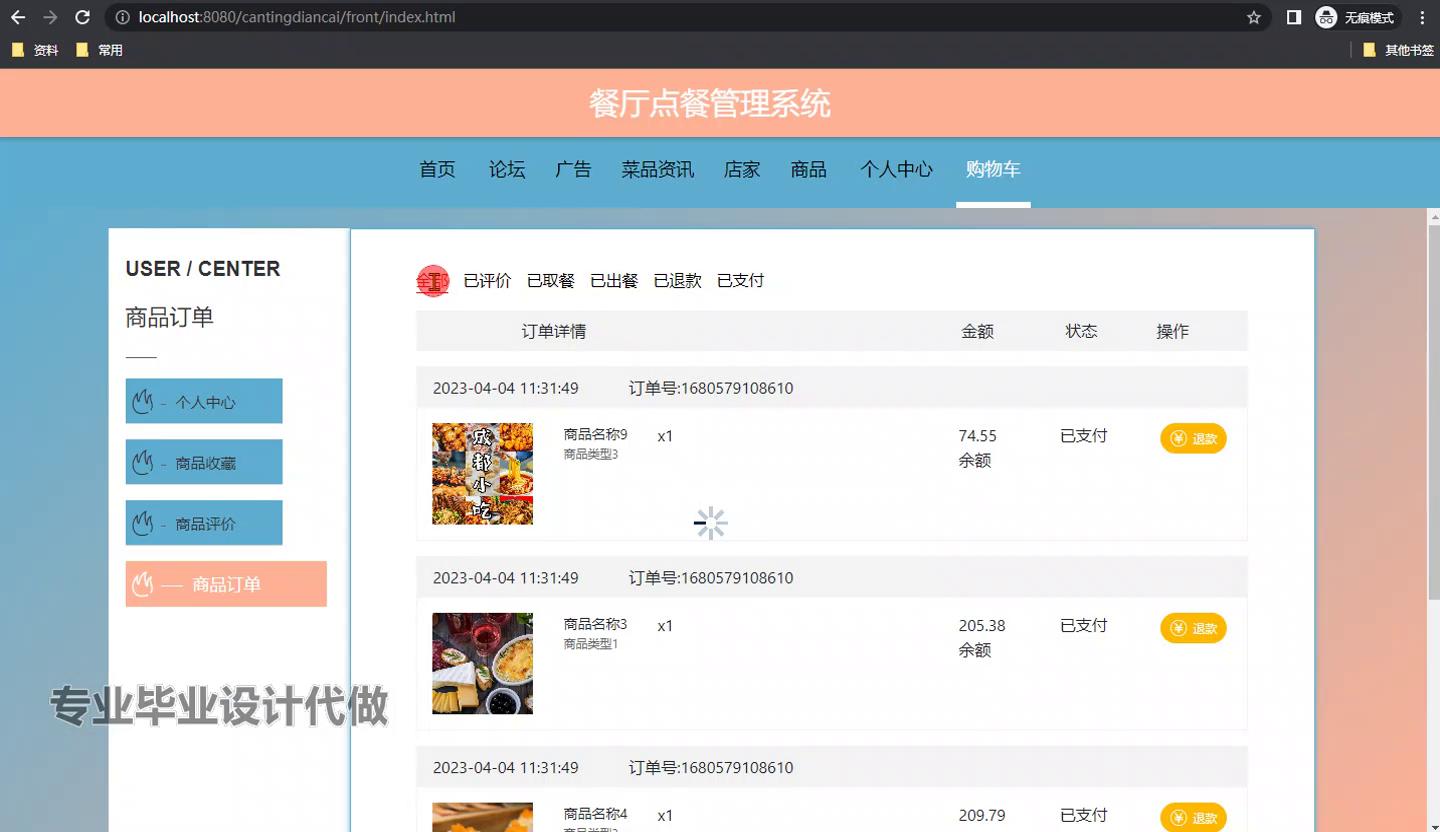
Task: Open the 店家 navigation item
Action: coord(742,170)
